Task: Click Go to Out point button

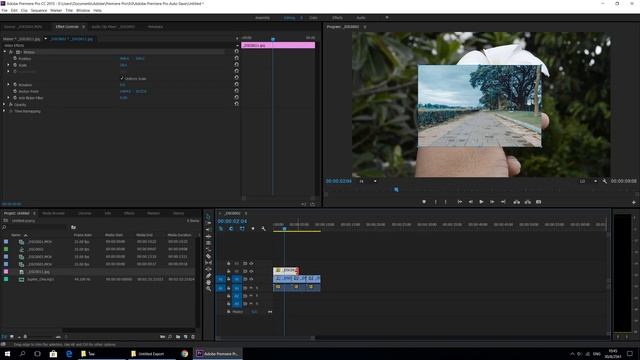Action: pos(503,202)
